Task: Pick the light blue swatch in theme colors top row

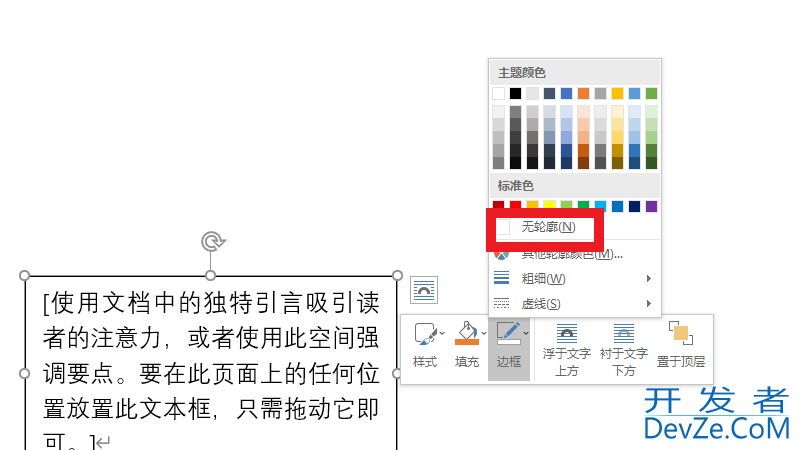Action: tap(634, 93)
